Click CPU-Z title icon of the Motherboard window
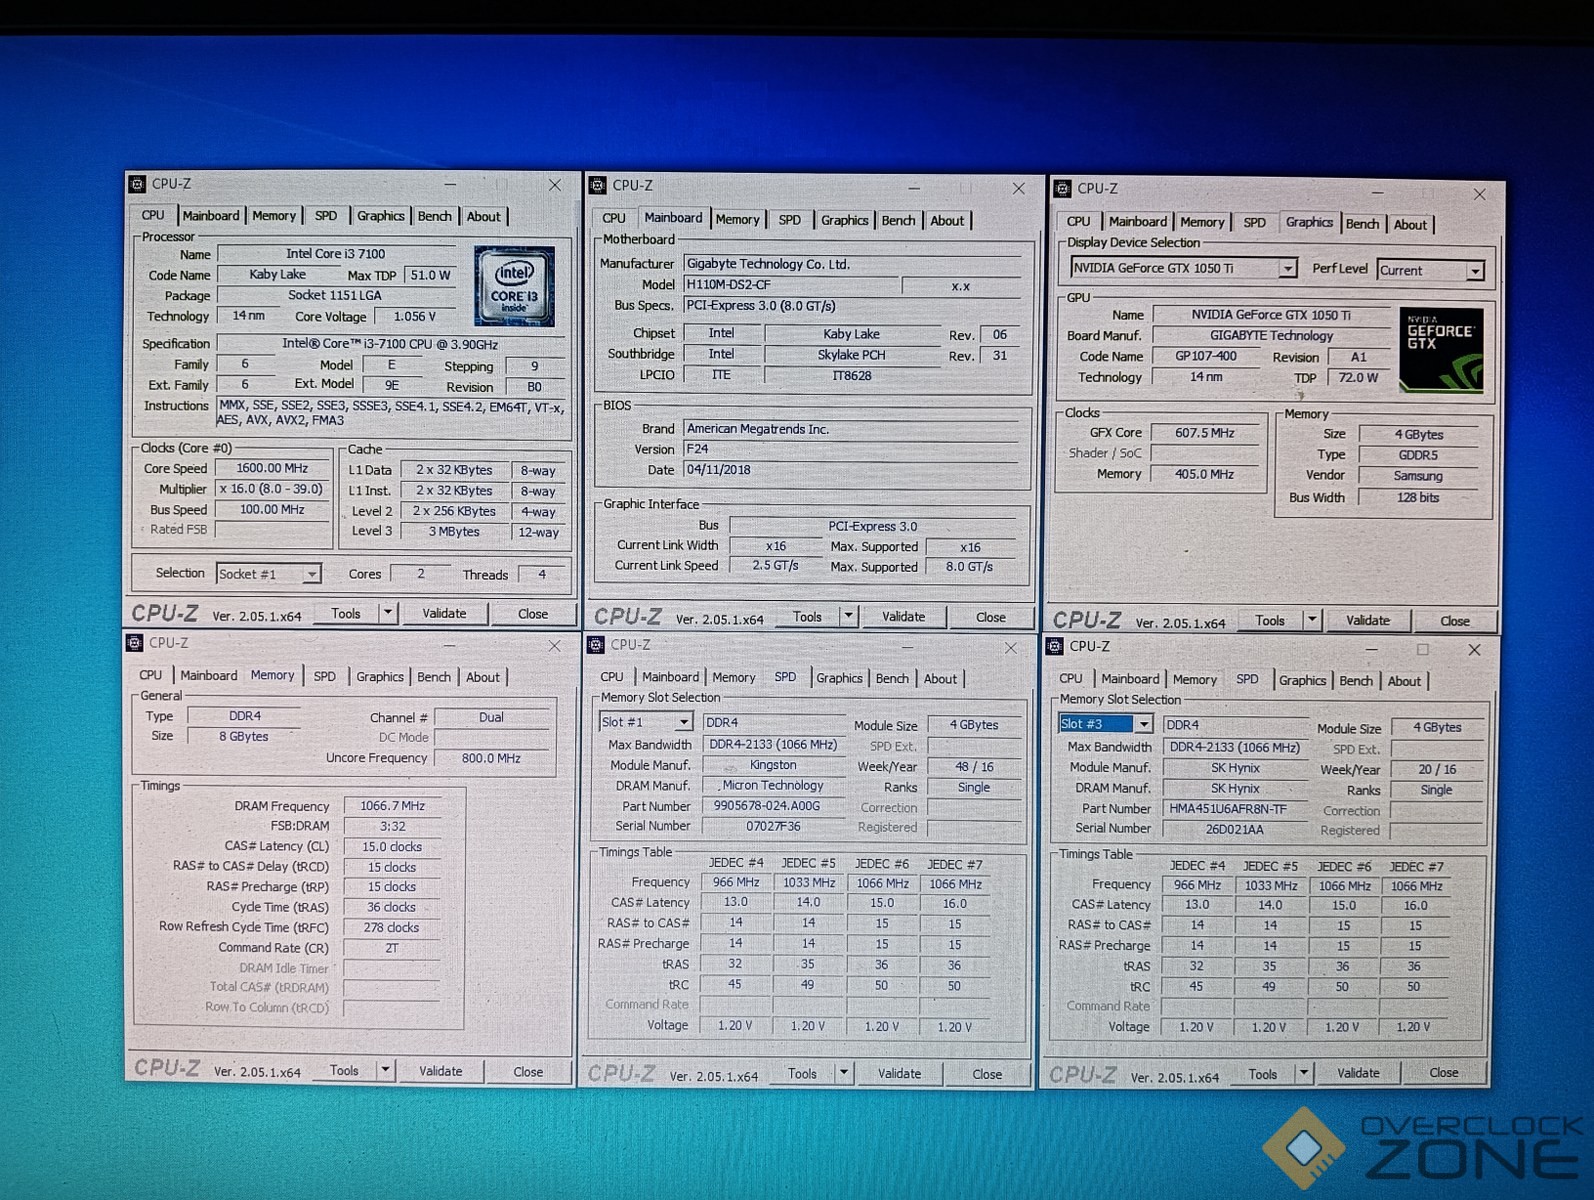Image resolution: width=1594 pixels, height=1200 pixels. pos(598,185)
